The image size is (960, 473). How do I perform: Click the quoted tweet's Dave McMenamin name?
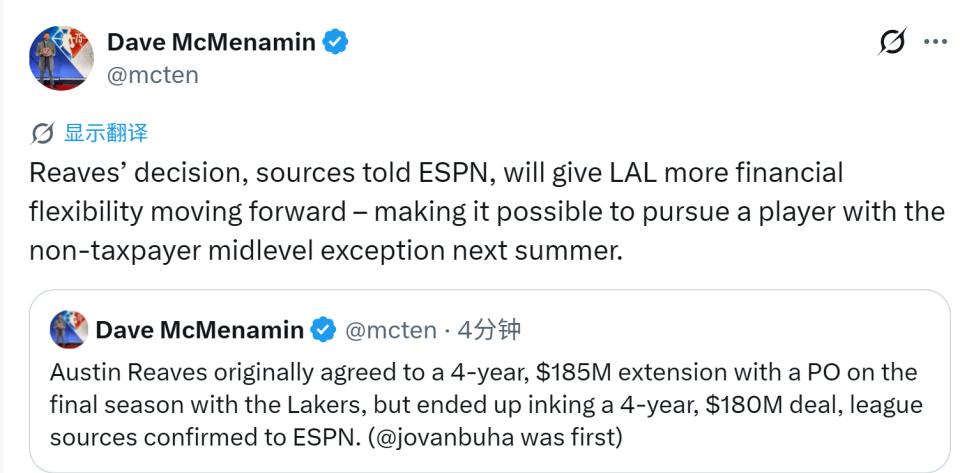(x=200, y=330)
